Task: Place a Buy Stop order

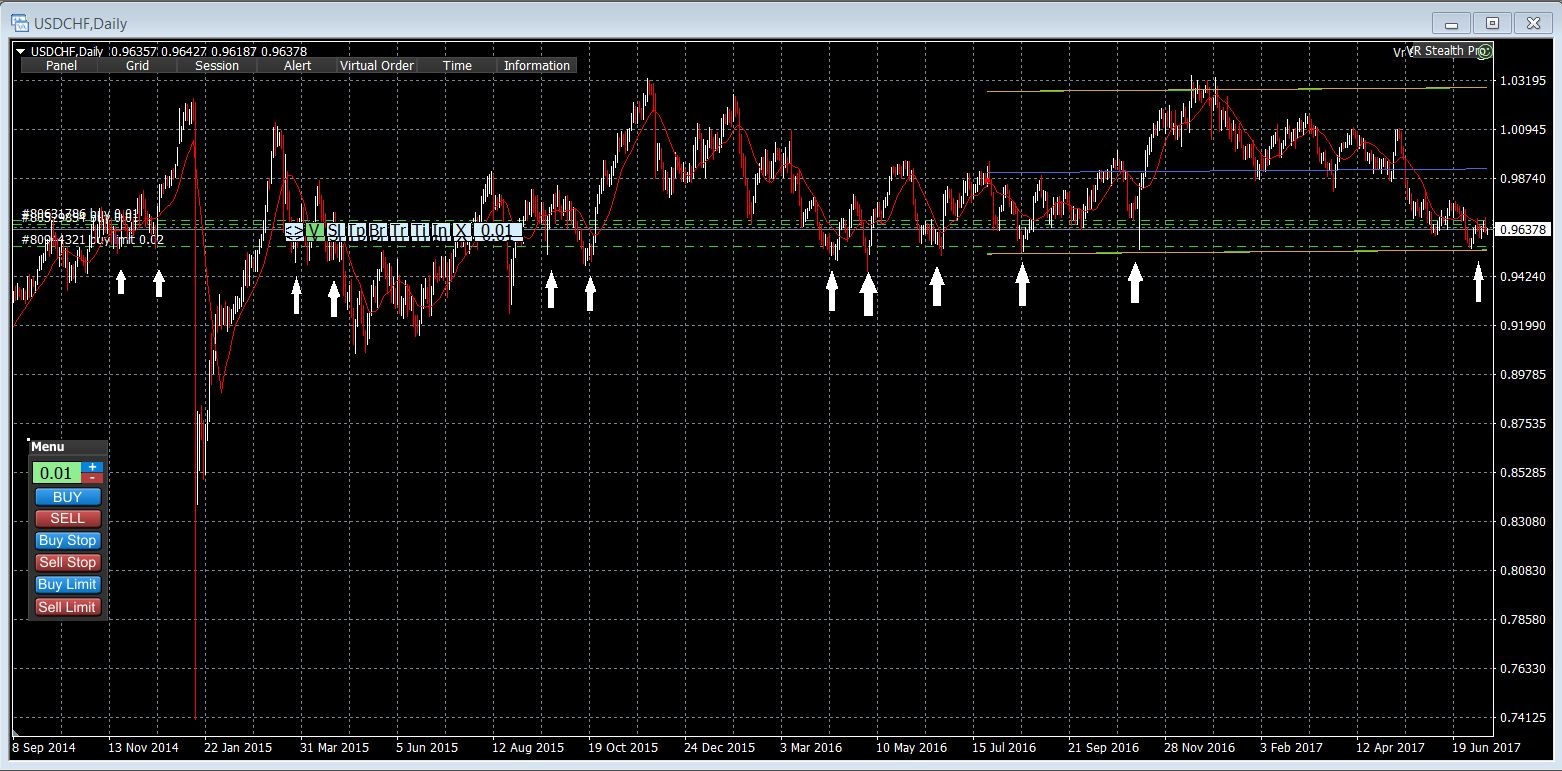Action: click(x=67, y=540)
